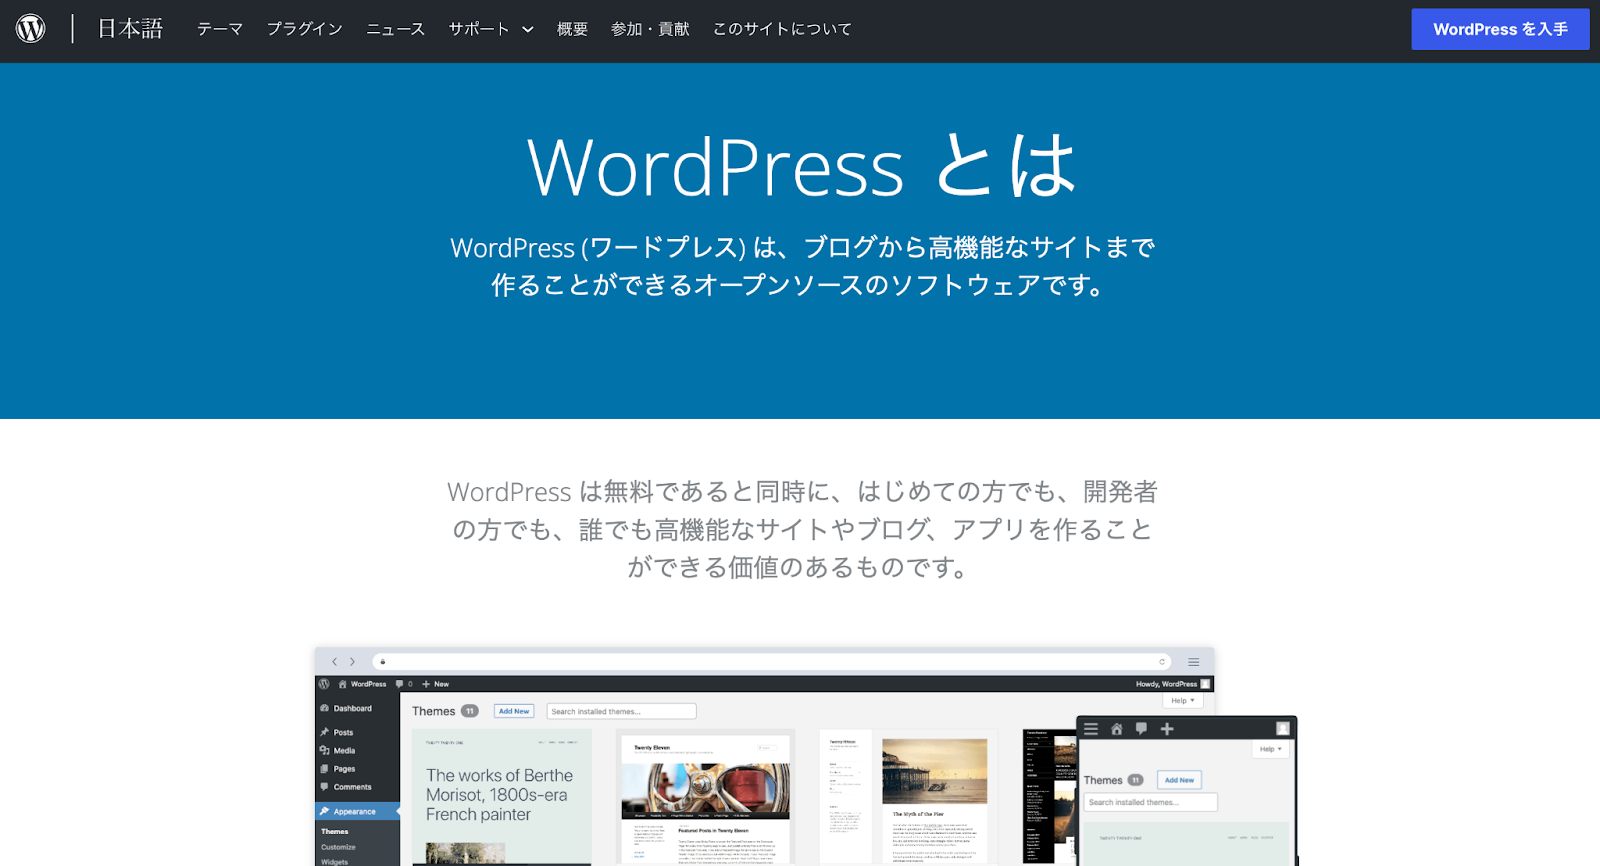Viewport: 1600px width, 866px height.
Task: Click the home icon beside WordPress in the admin bar
Action: click(x=343, y=684)
